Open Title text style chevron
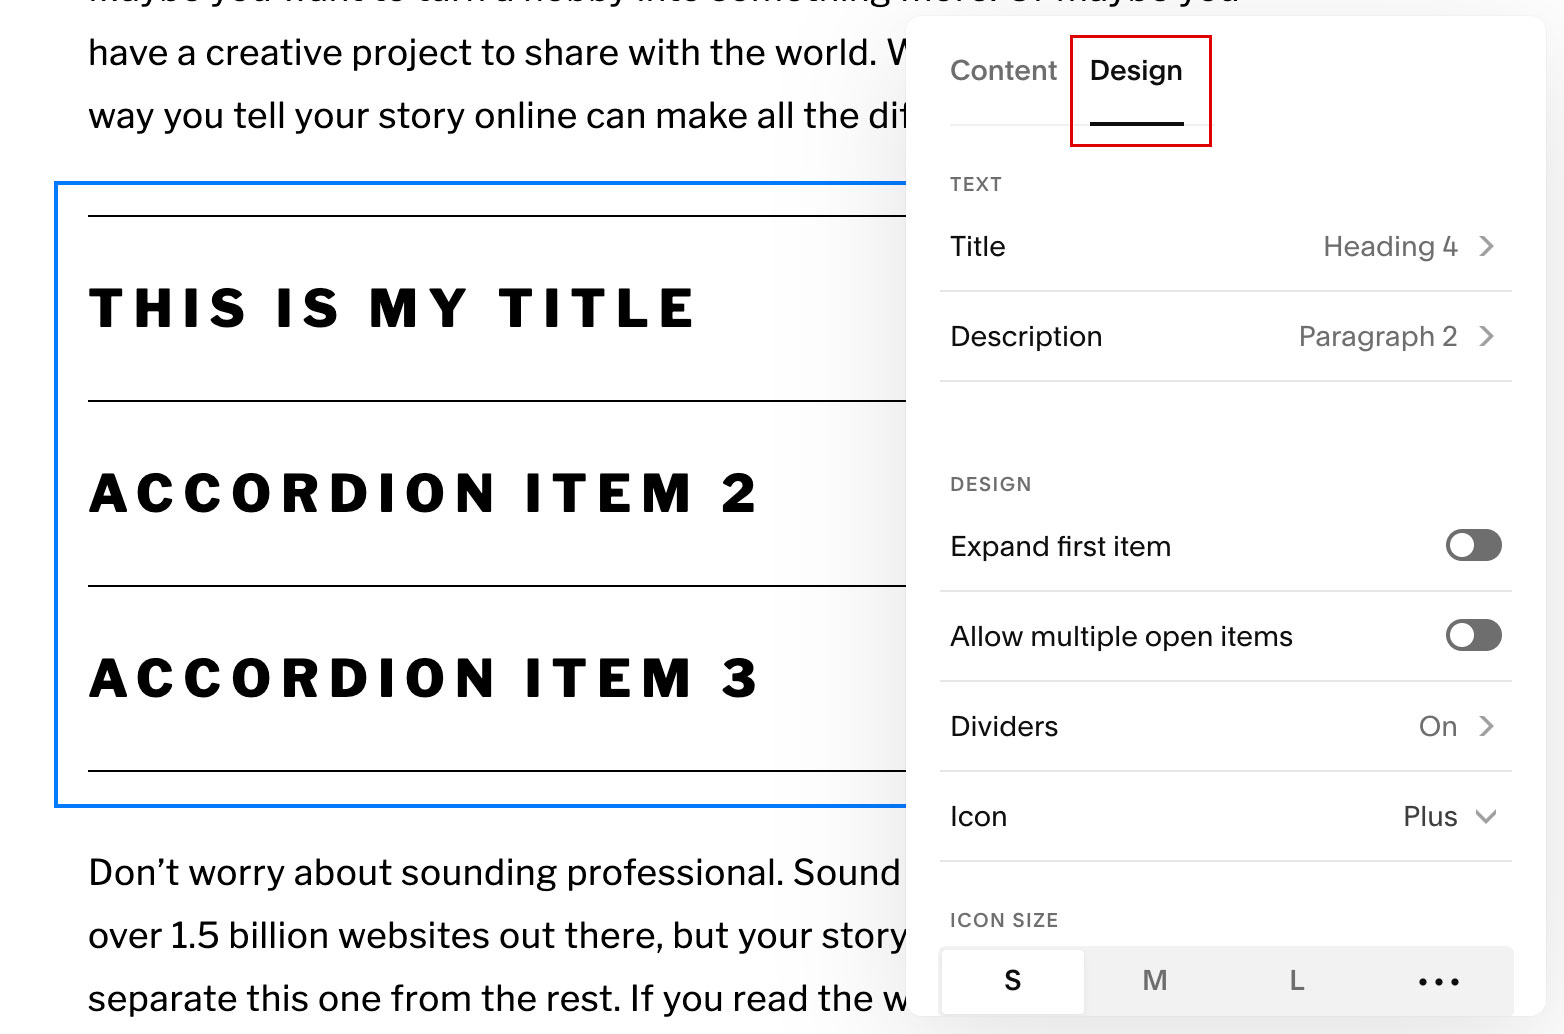This screenshot has height=1034, width=1564. [x=1486, y=246]
